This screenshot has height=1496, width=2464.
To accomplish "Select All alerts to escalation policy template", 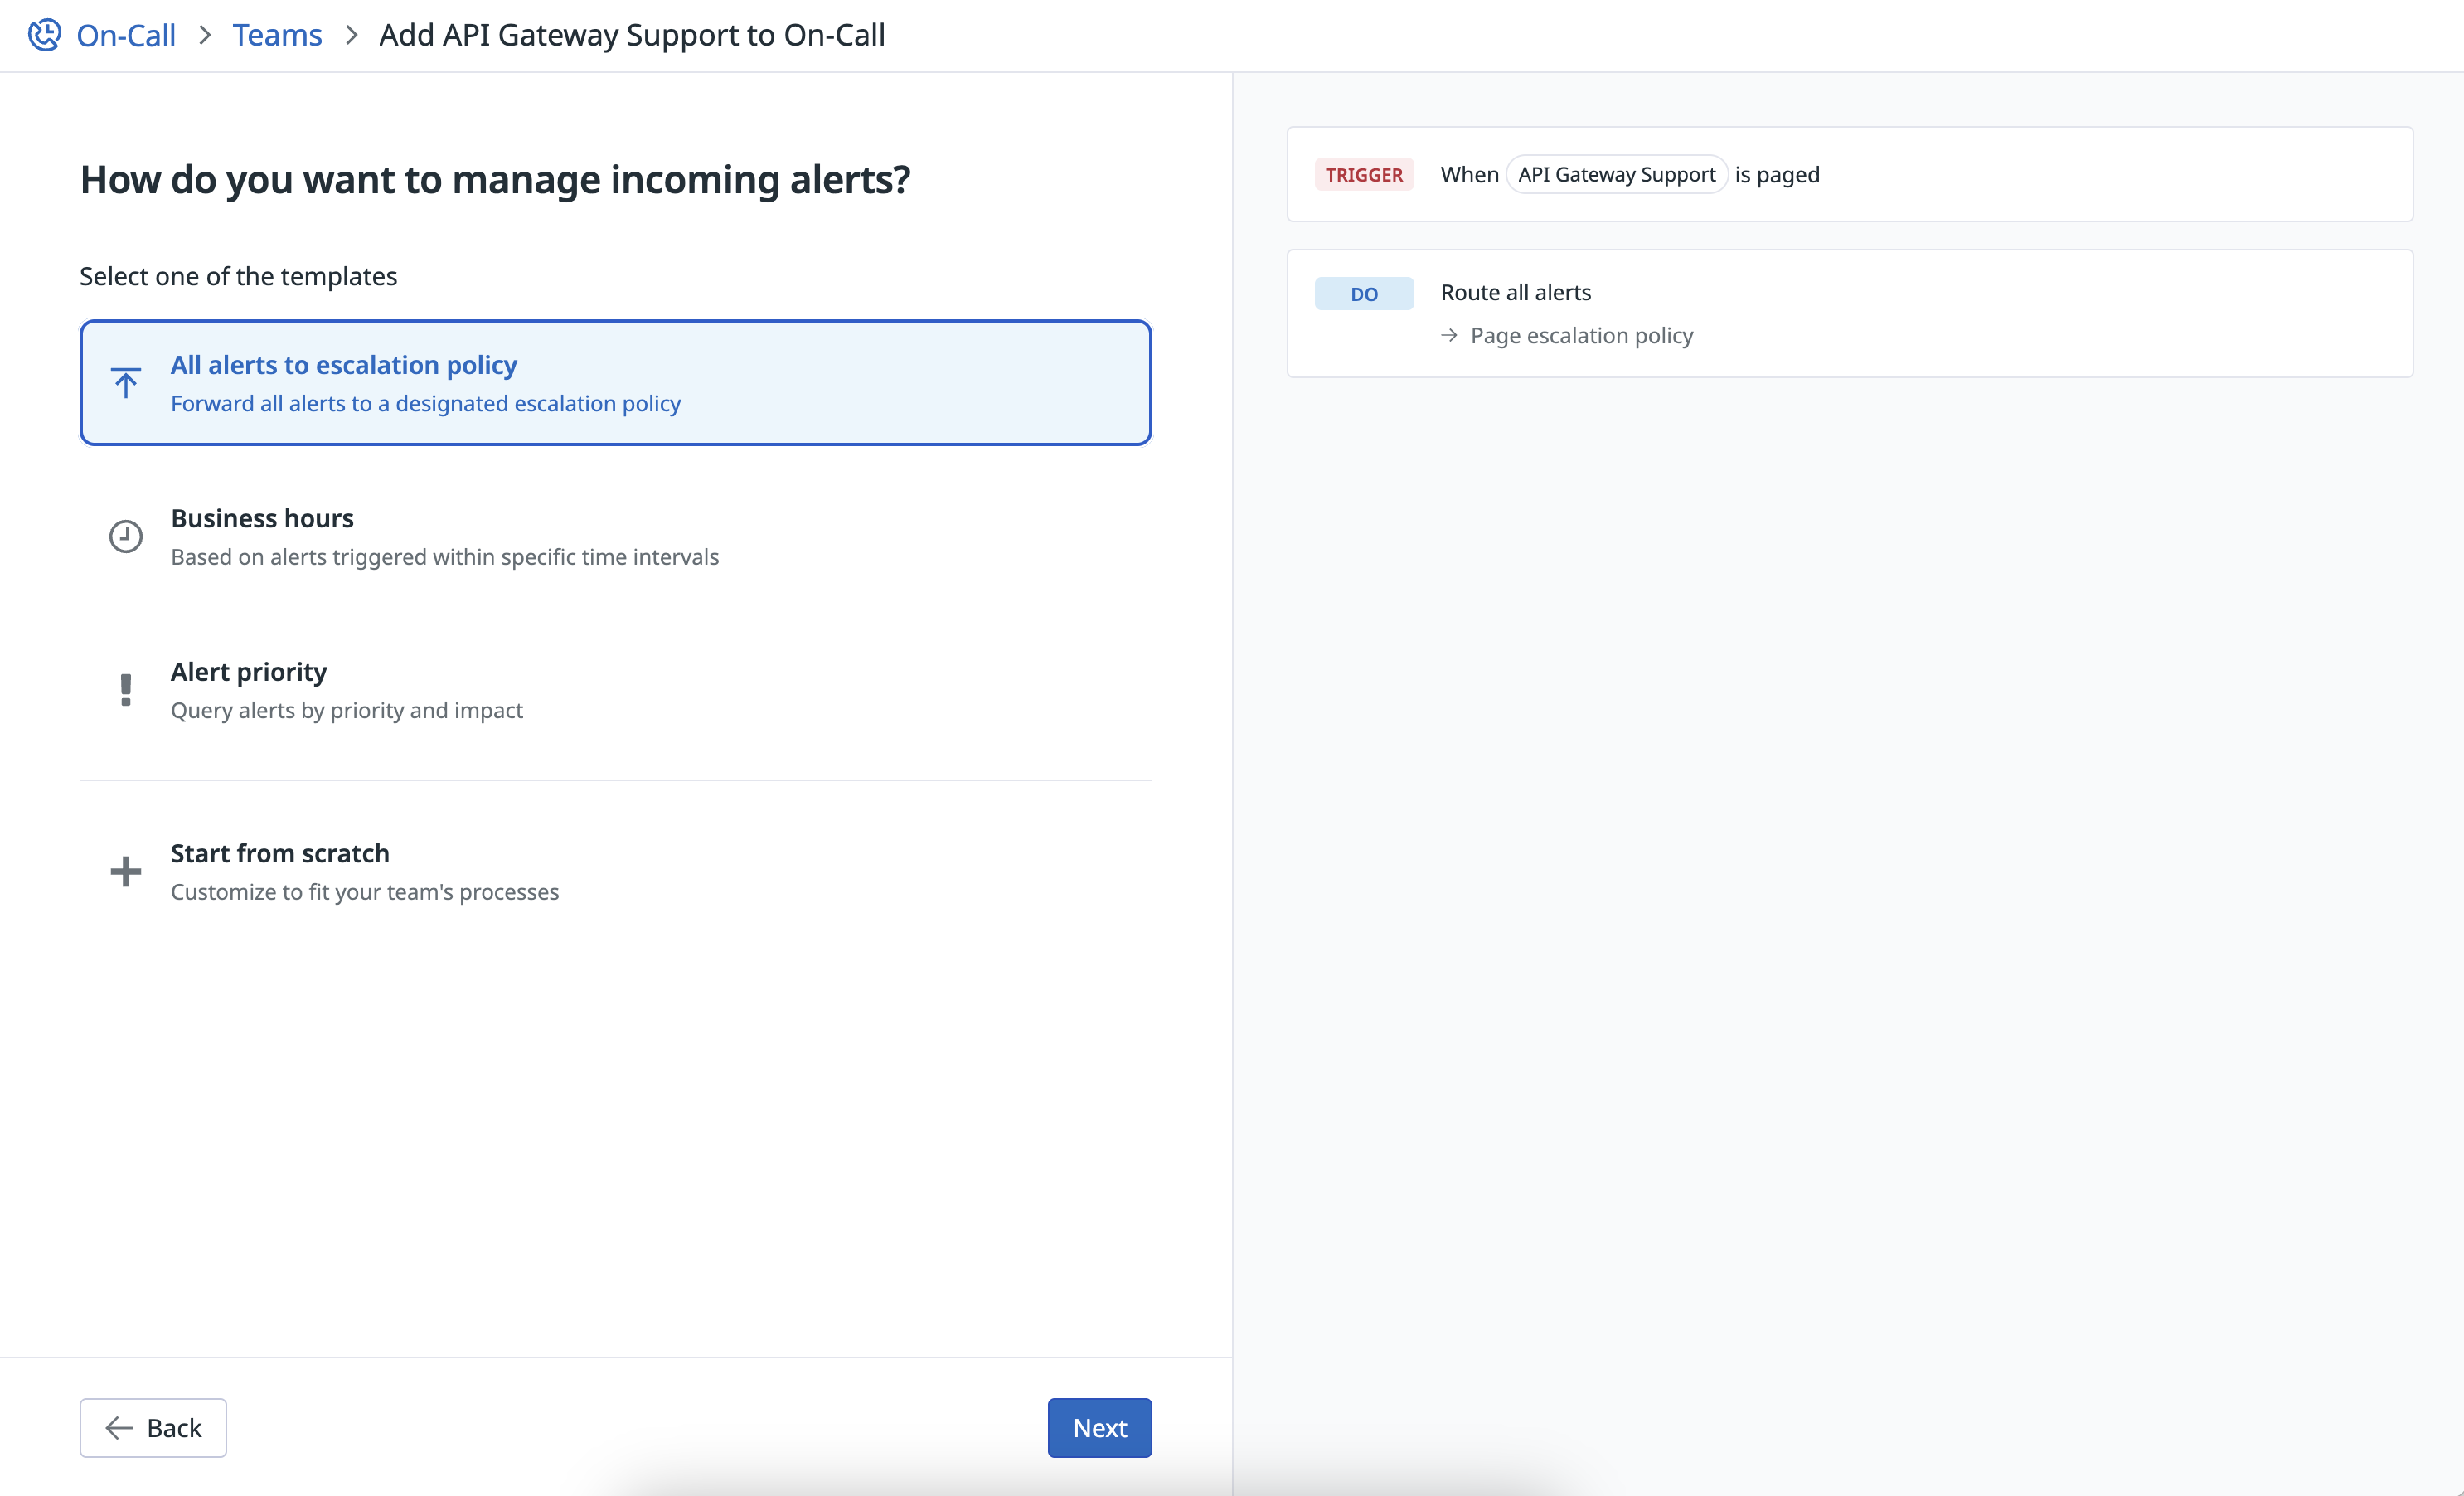I will tap(616, 383).
